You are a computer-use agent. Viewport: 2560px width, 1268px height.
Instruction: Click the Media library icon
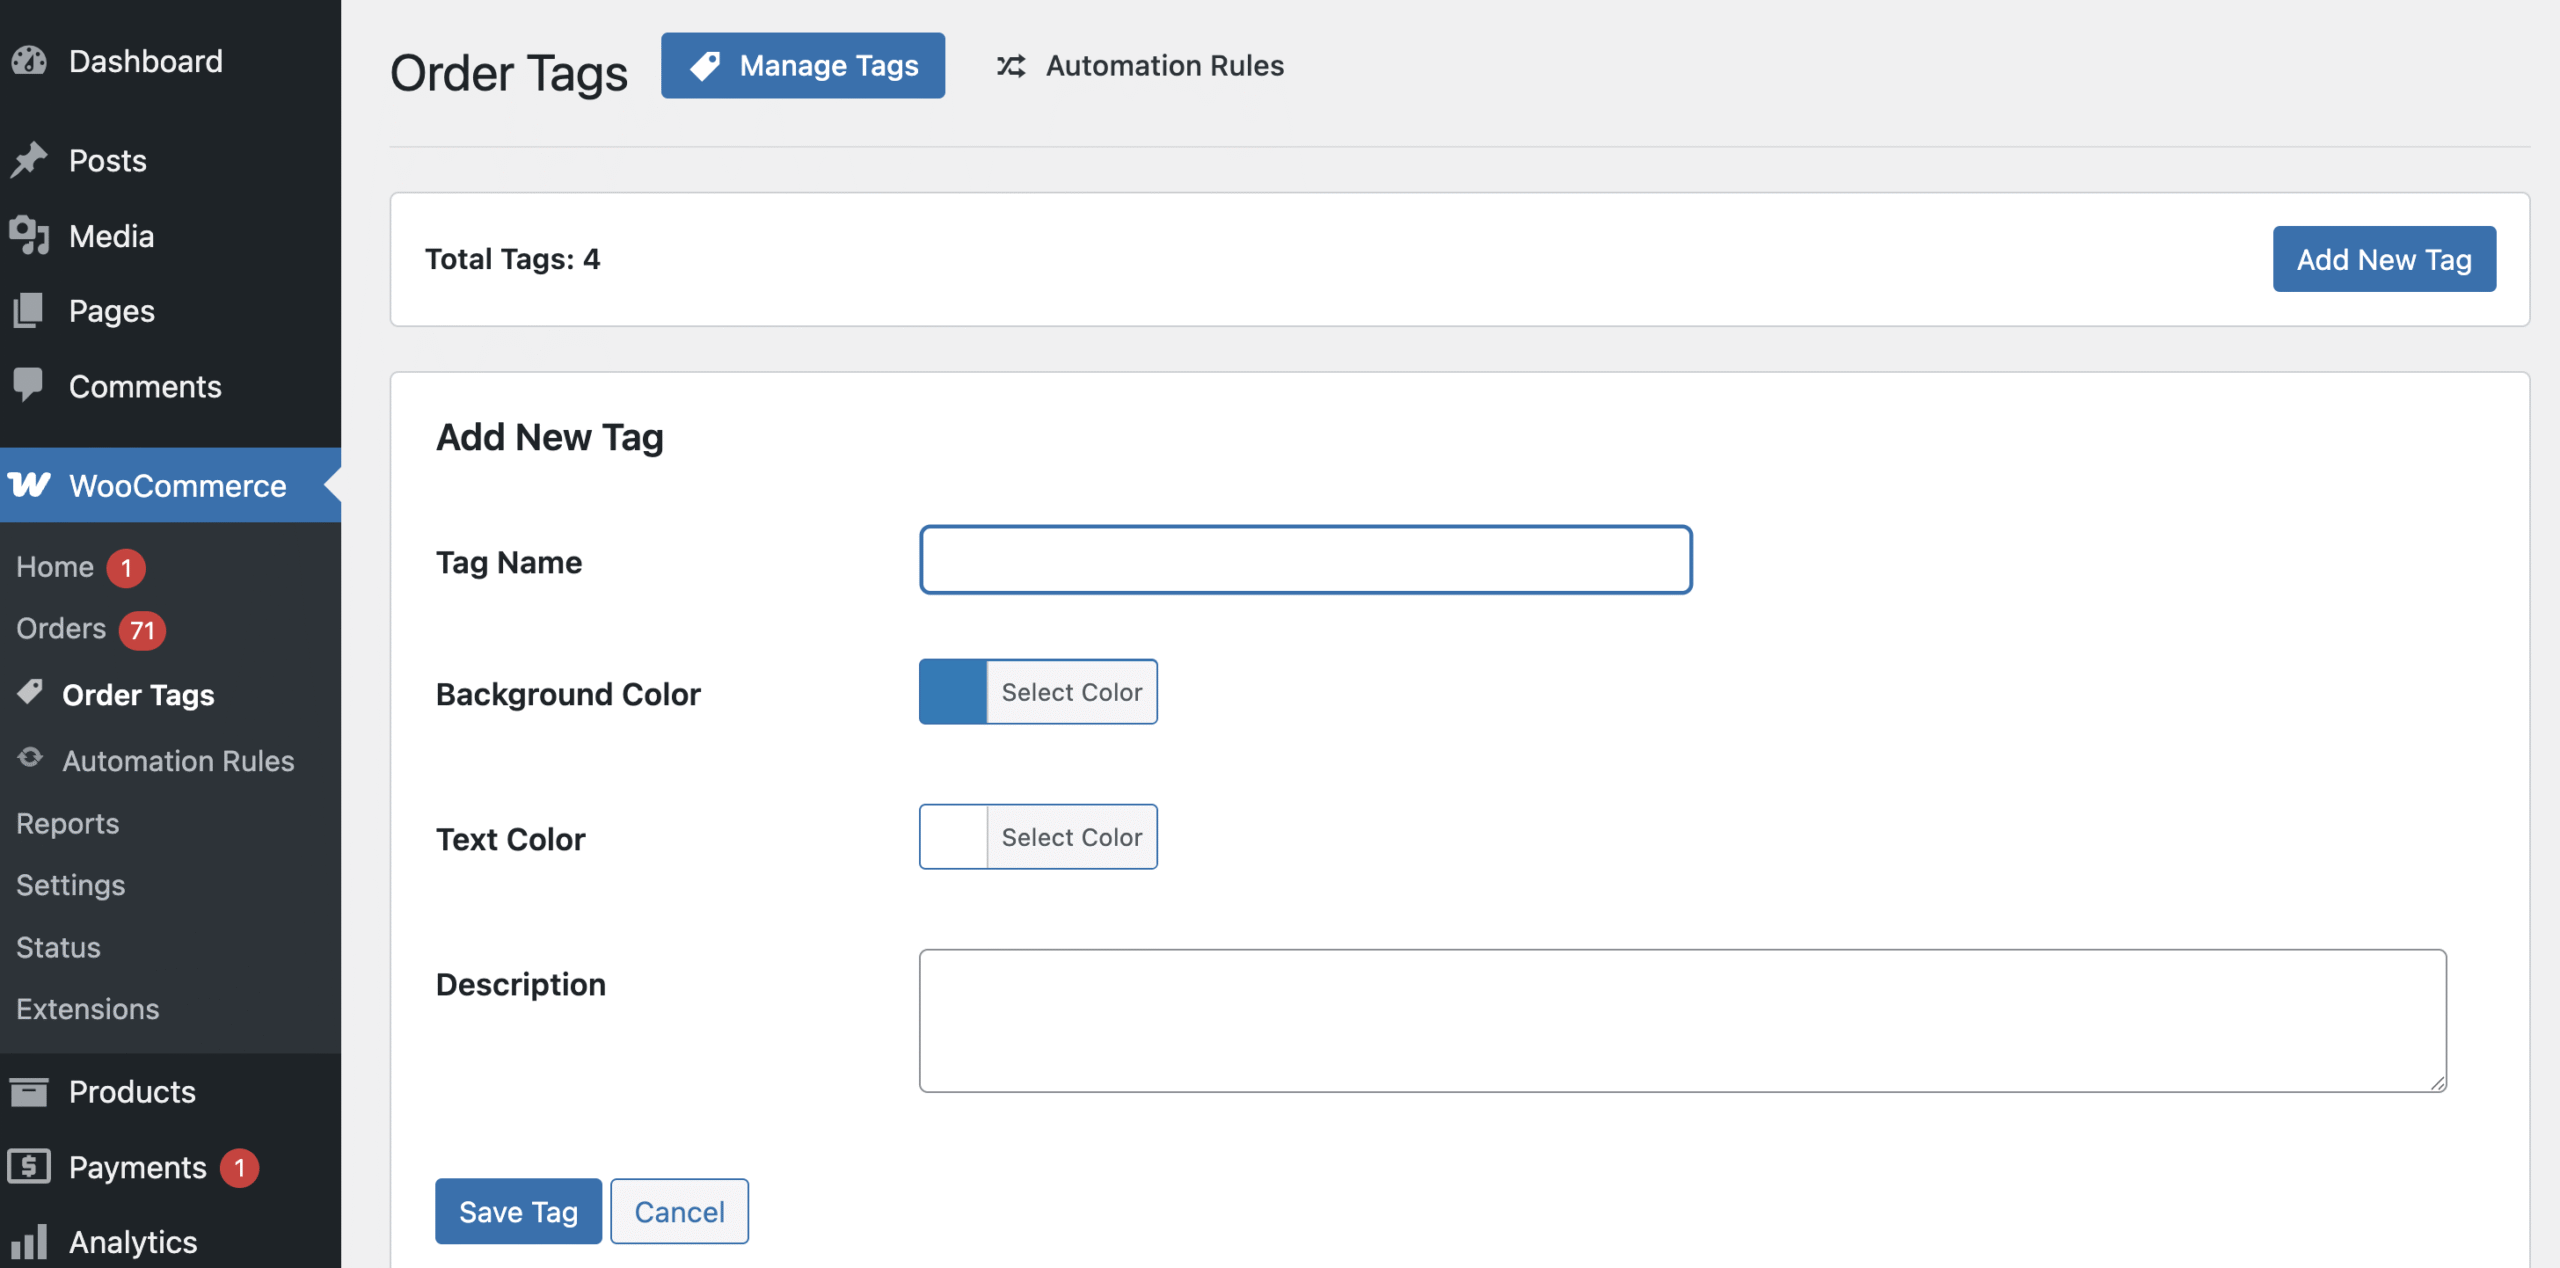(x=29, y=236)
